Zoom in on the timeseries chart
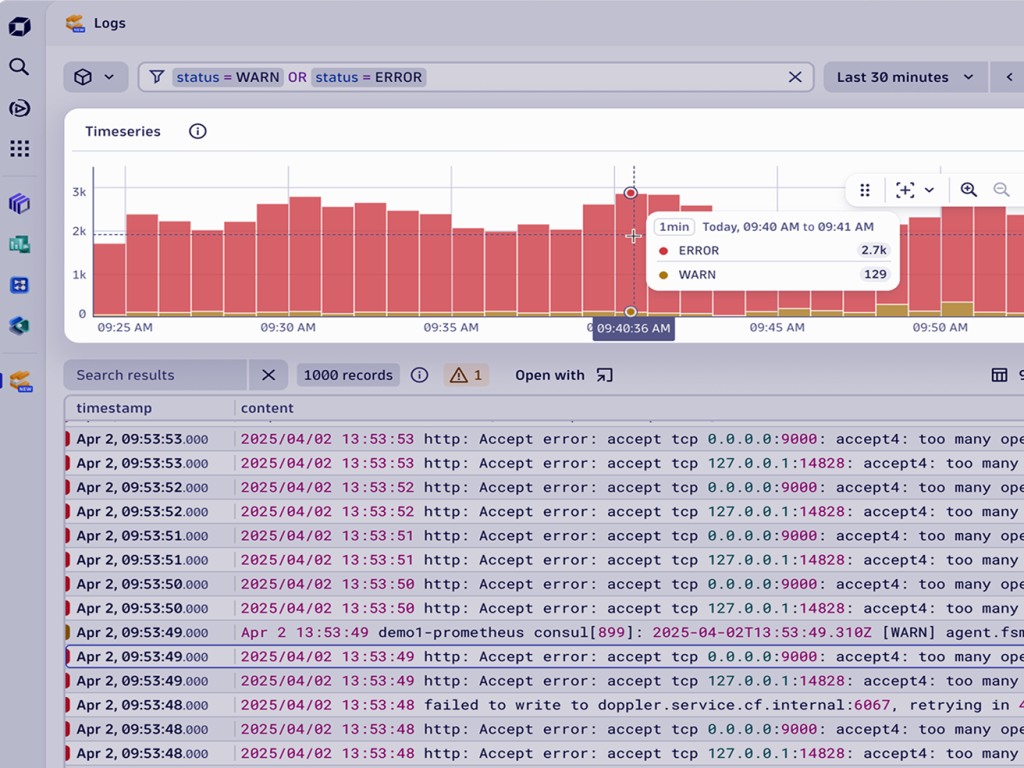The image size is (1024, 768). click(968, 190)
